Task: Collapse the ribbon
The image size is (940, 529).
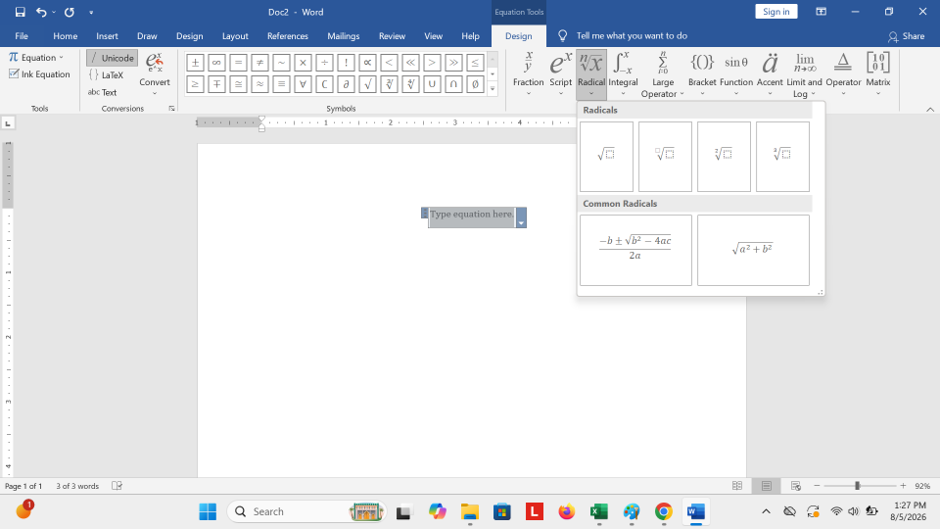Action: [x=930, y=109]
